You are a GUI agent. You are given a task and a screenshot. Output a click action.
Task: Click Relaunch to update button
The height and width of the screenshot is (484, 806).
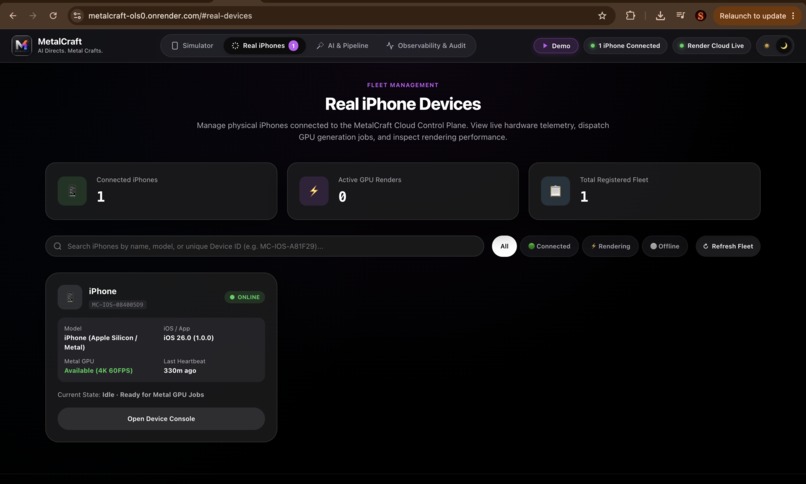pyautogui.click(x=752, y=16)
